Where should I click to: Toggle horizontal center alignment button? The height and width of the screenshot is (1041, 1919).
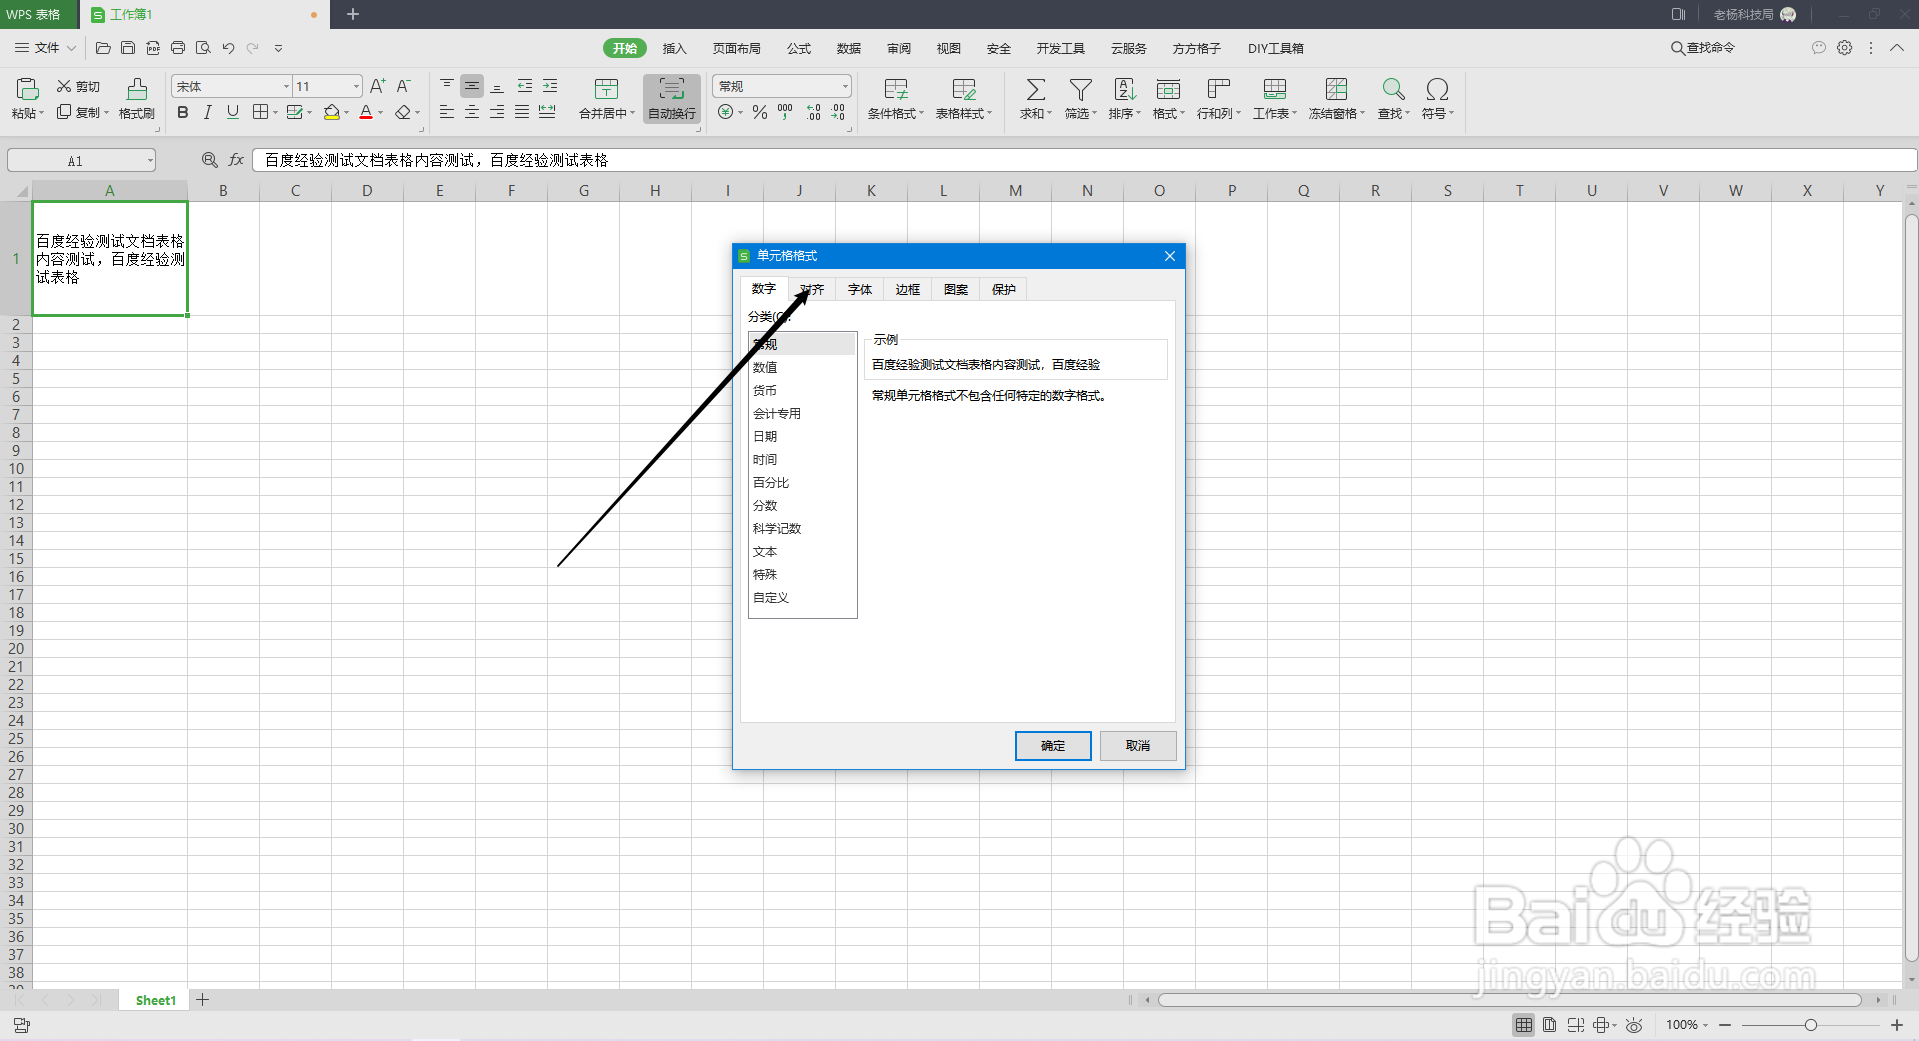point(472,112)
